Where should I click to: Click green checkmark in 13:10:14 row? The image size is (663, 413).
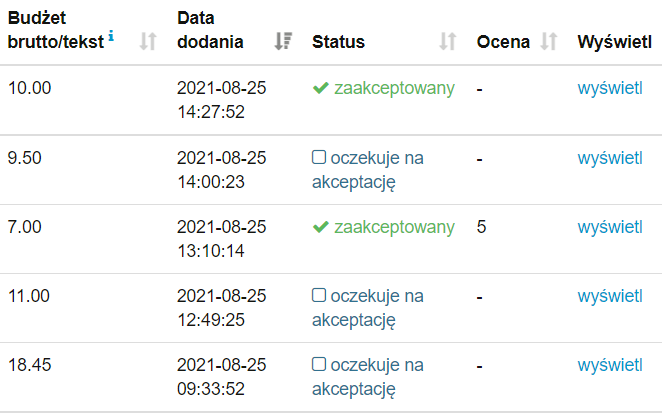click(320, 227)
